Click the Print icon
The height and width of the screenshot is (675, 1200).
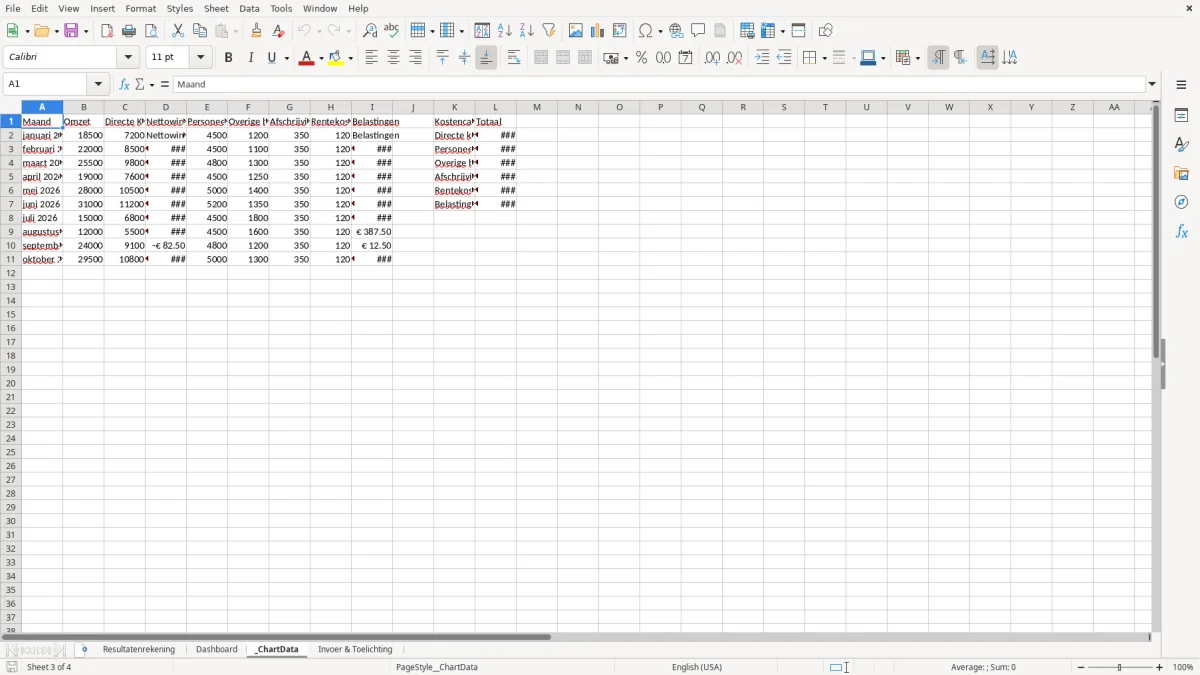tap(129, 31)
